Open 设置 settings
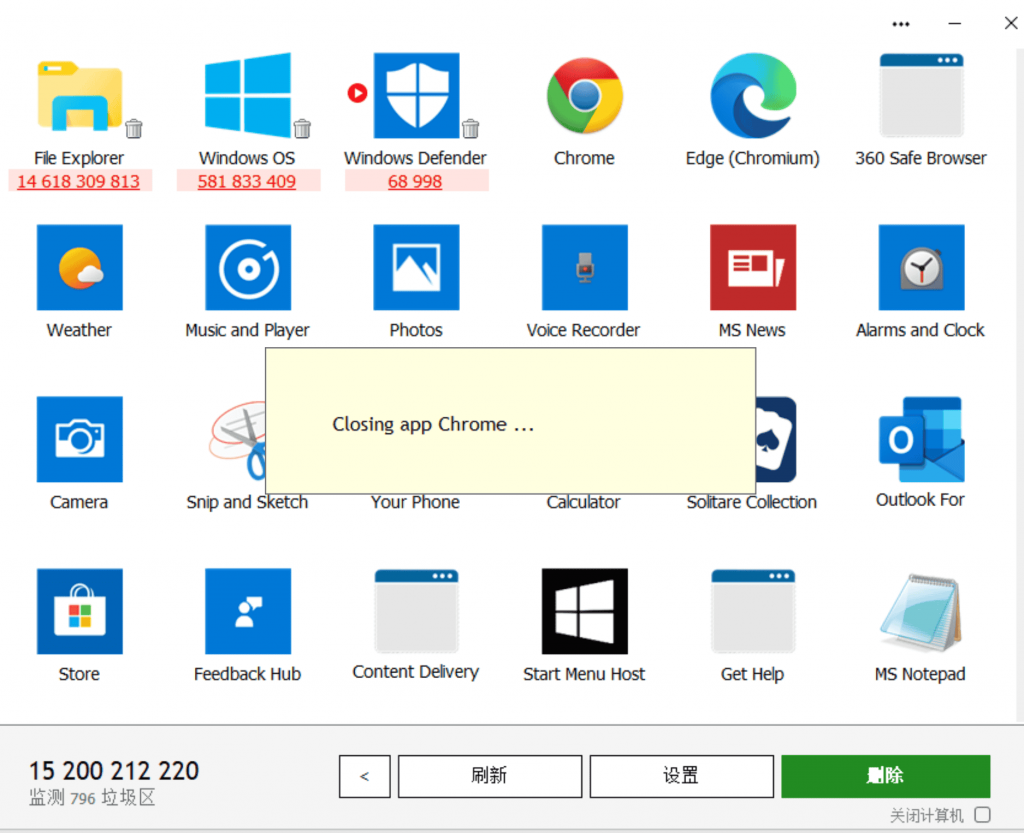Viewport: 1024px width, 833px height. click(681, 776)
